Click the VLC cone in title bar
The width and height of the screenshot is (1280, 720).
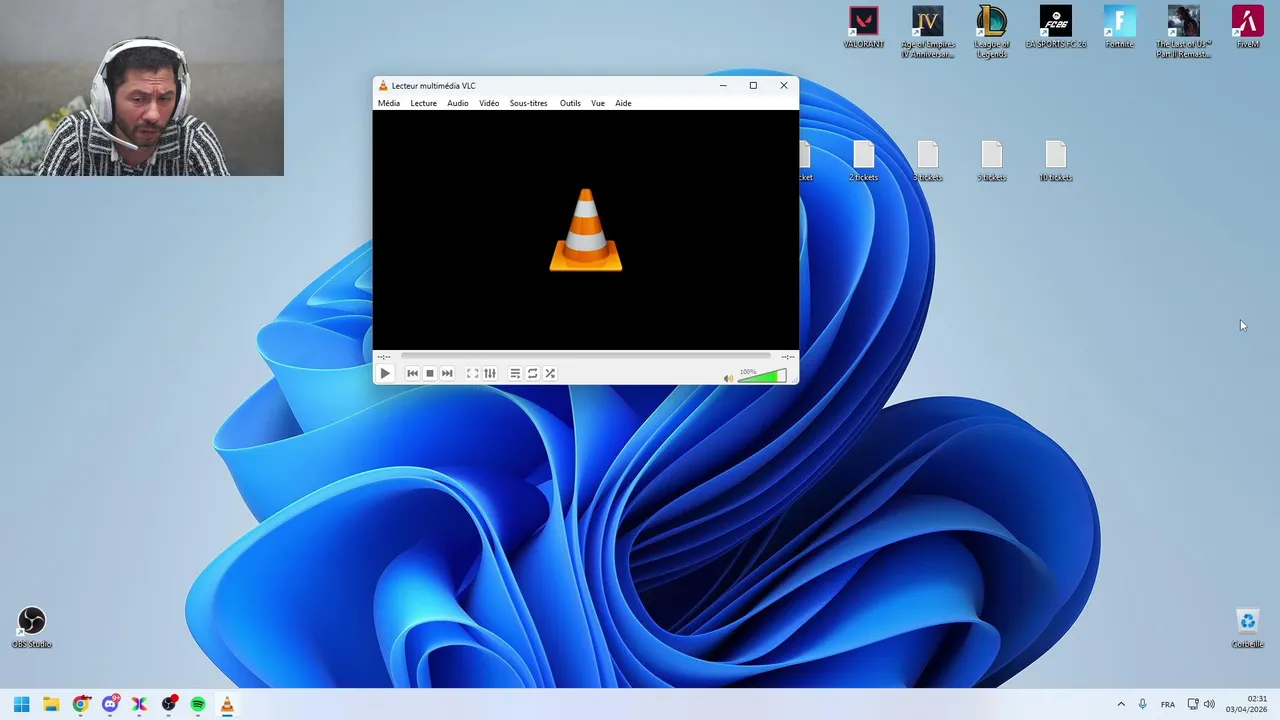383,86
